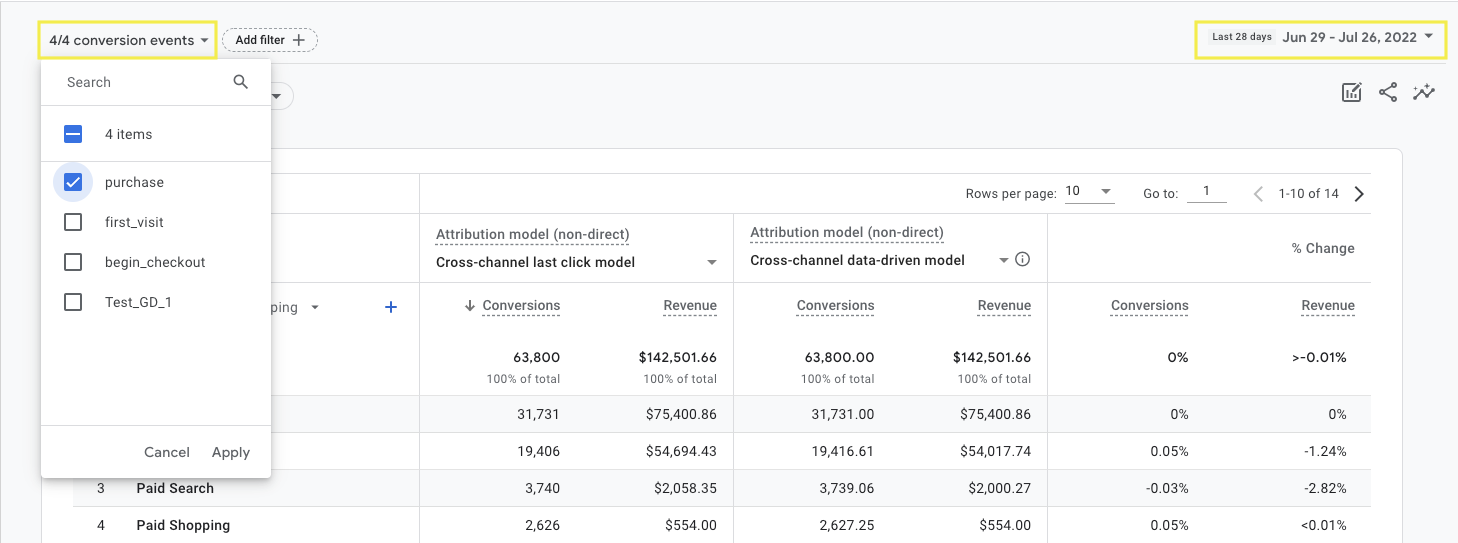Open the customize report icon

coord(1351,92)
